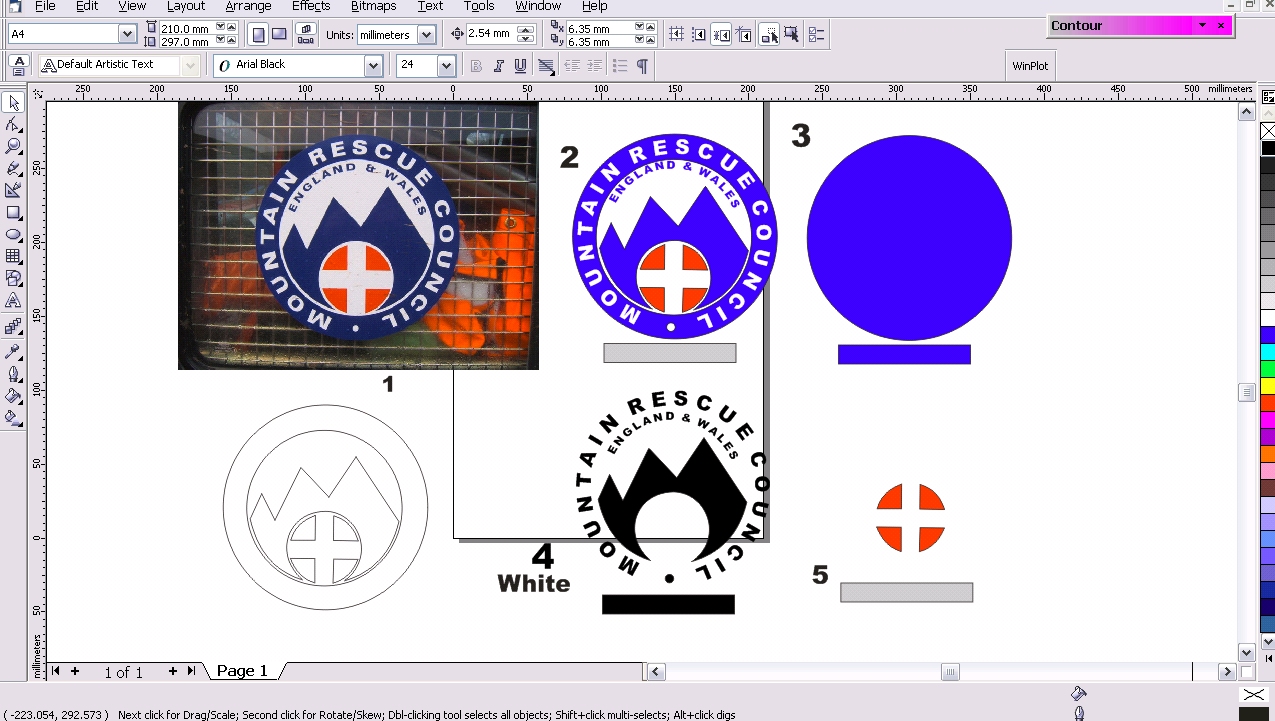Select the Shape tool

(x=13, y=125)
